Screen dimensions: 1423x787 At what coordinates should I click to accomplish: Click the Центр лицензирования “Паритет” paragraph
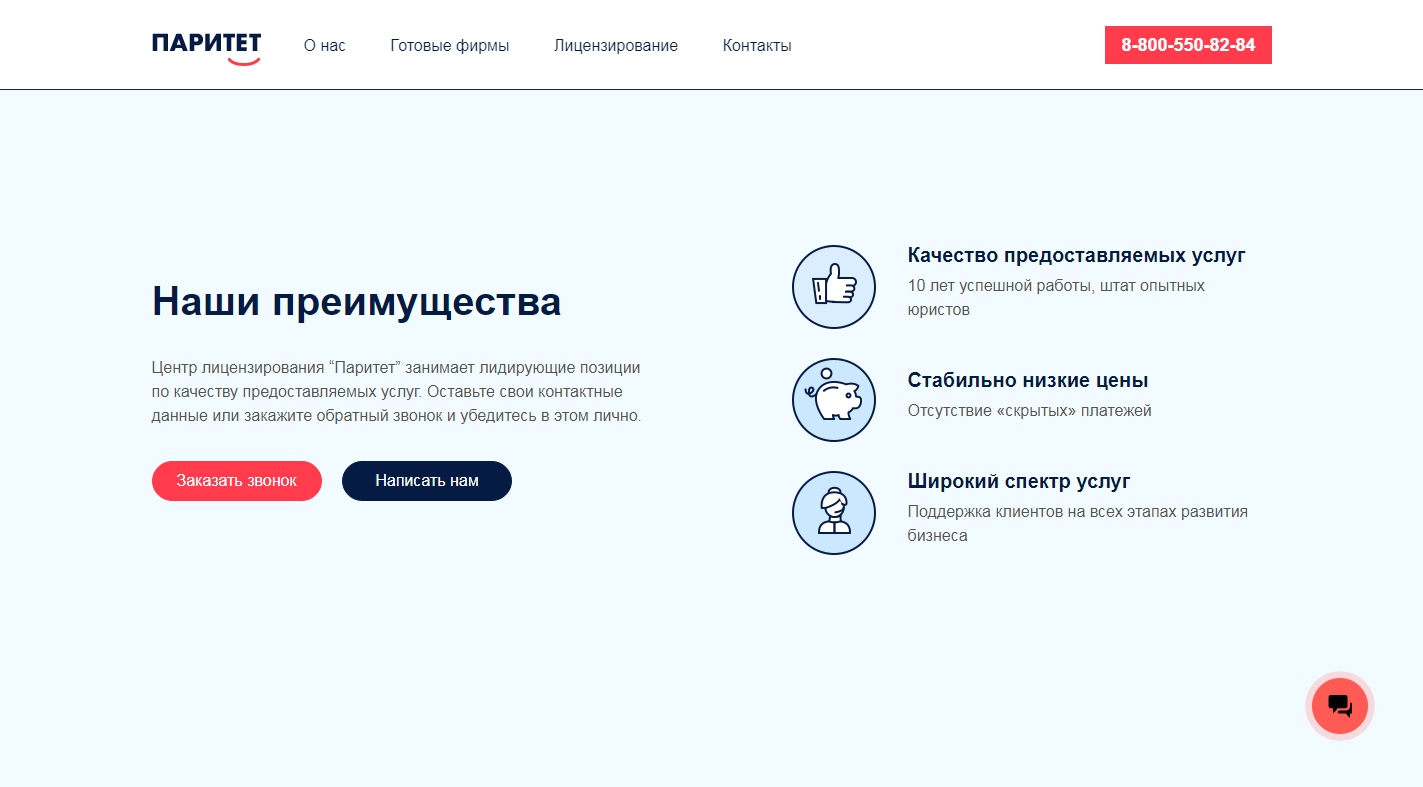397,392
